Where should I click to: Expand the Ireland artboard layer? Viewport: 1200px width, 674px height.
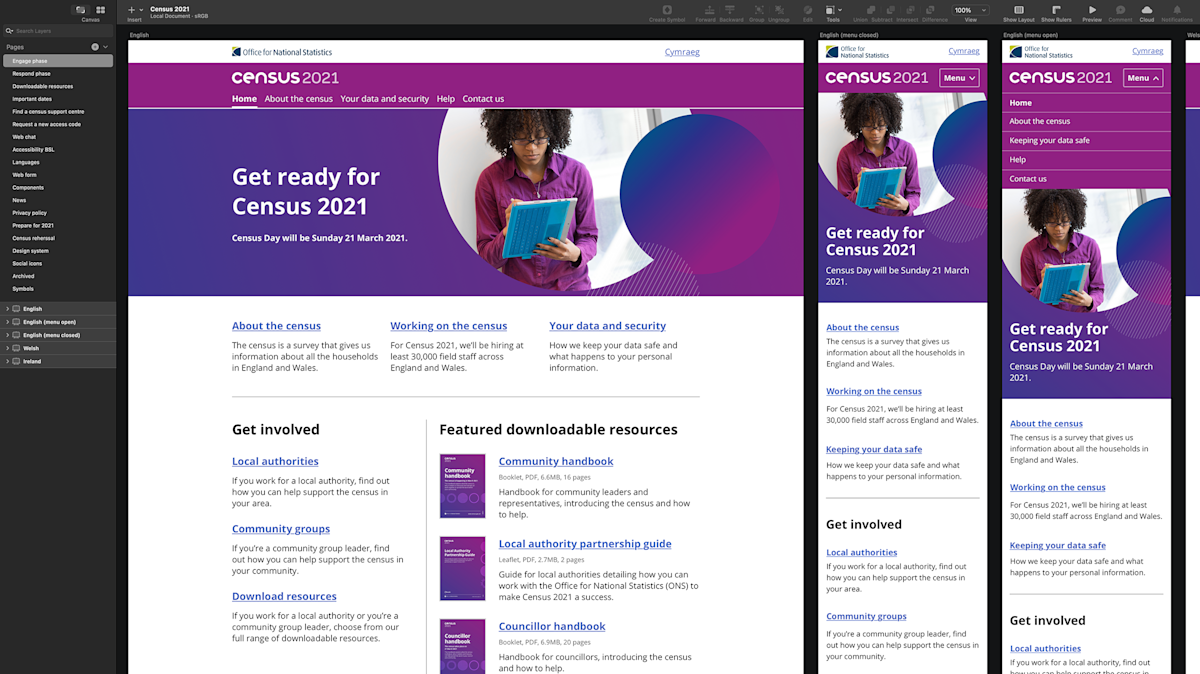coord(7,361)
